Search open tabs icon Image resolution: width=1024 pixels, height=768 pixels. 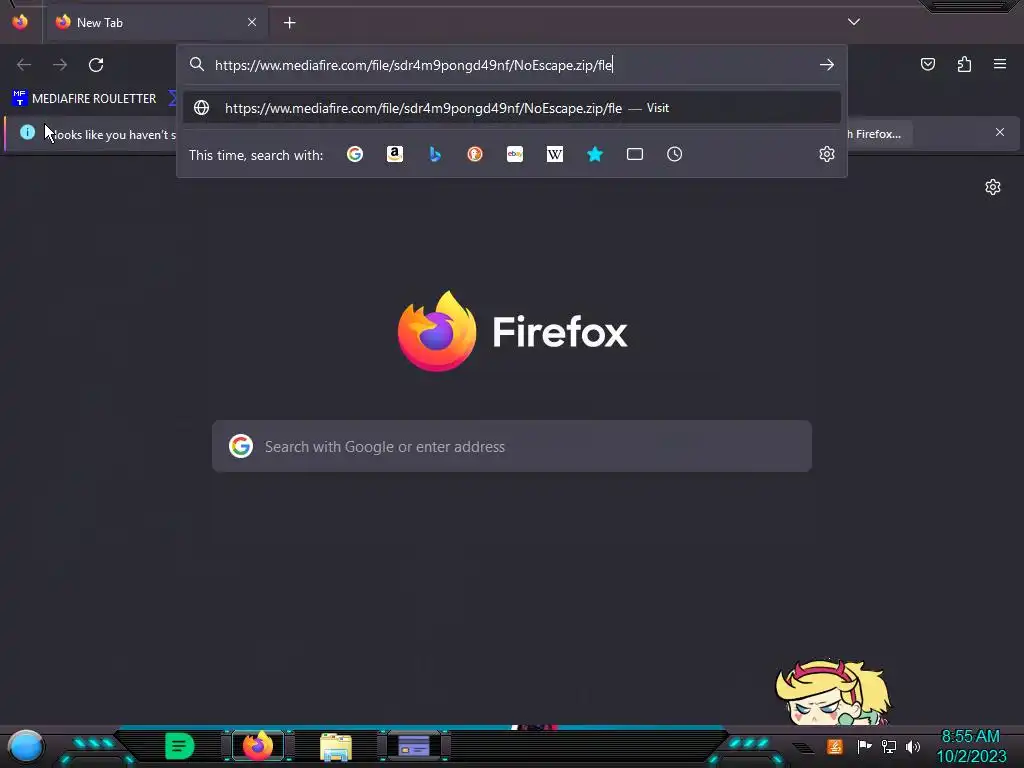pyautogui.click(x=635, y=154)
